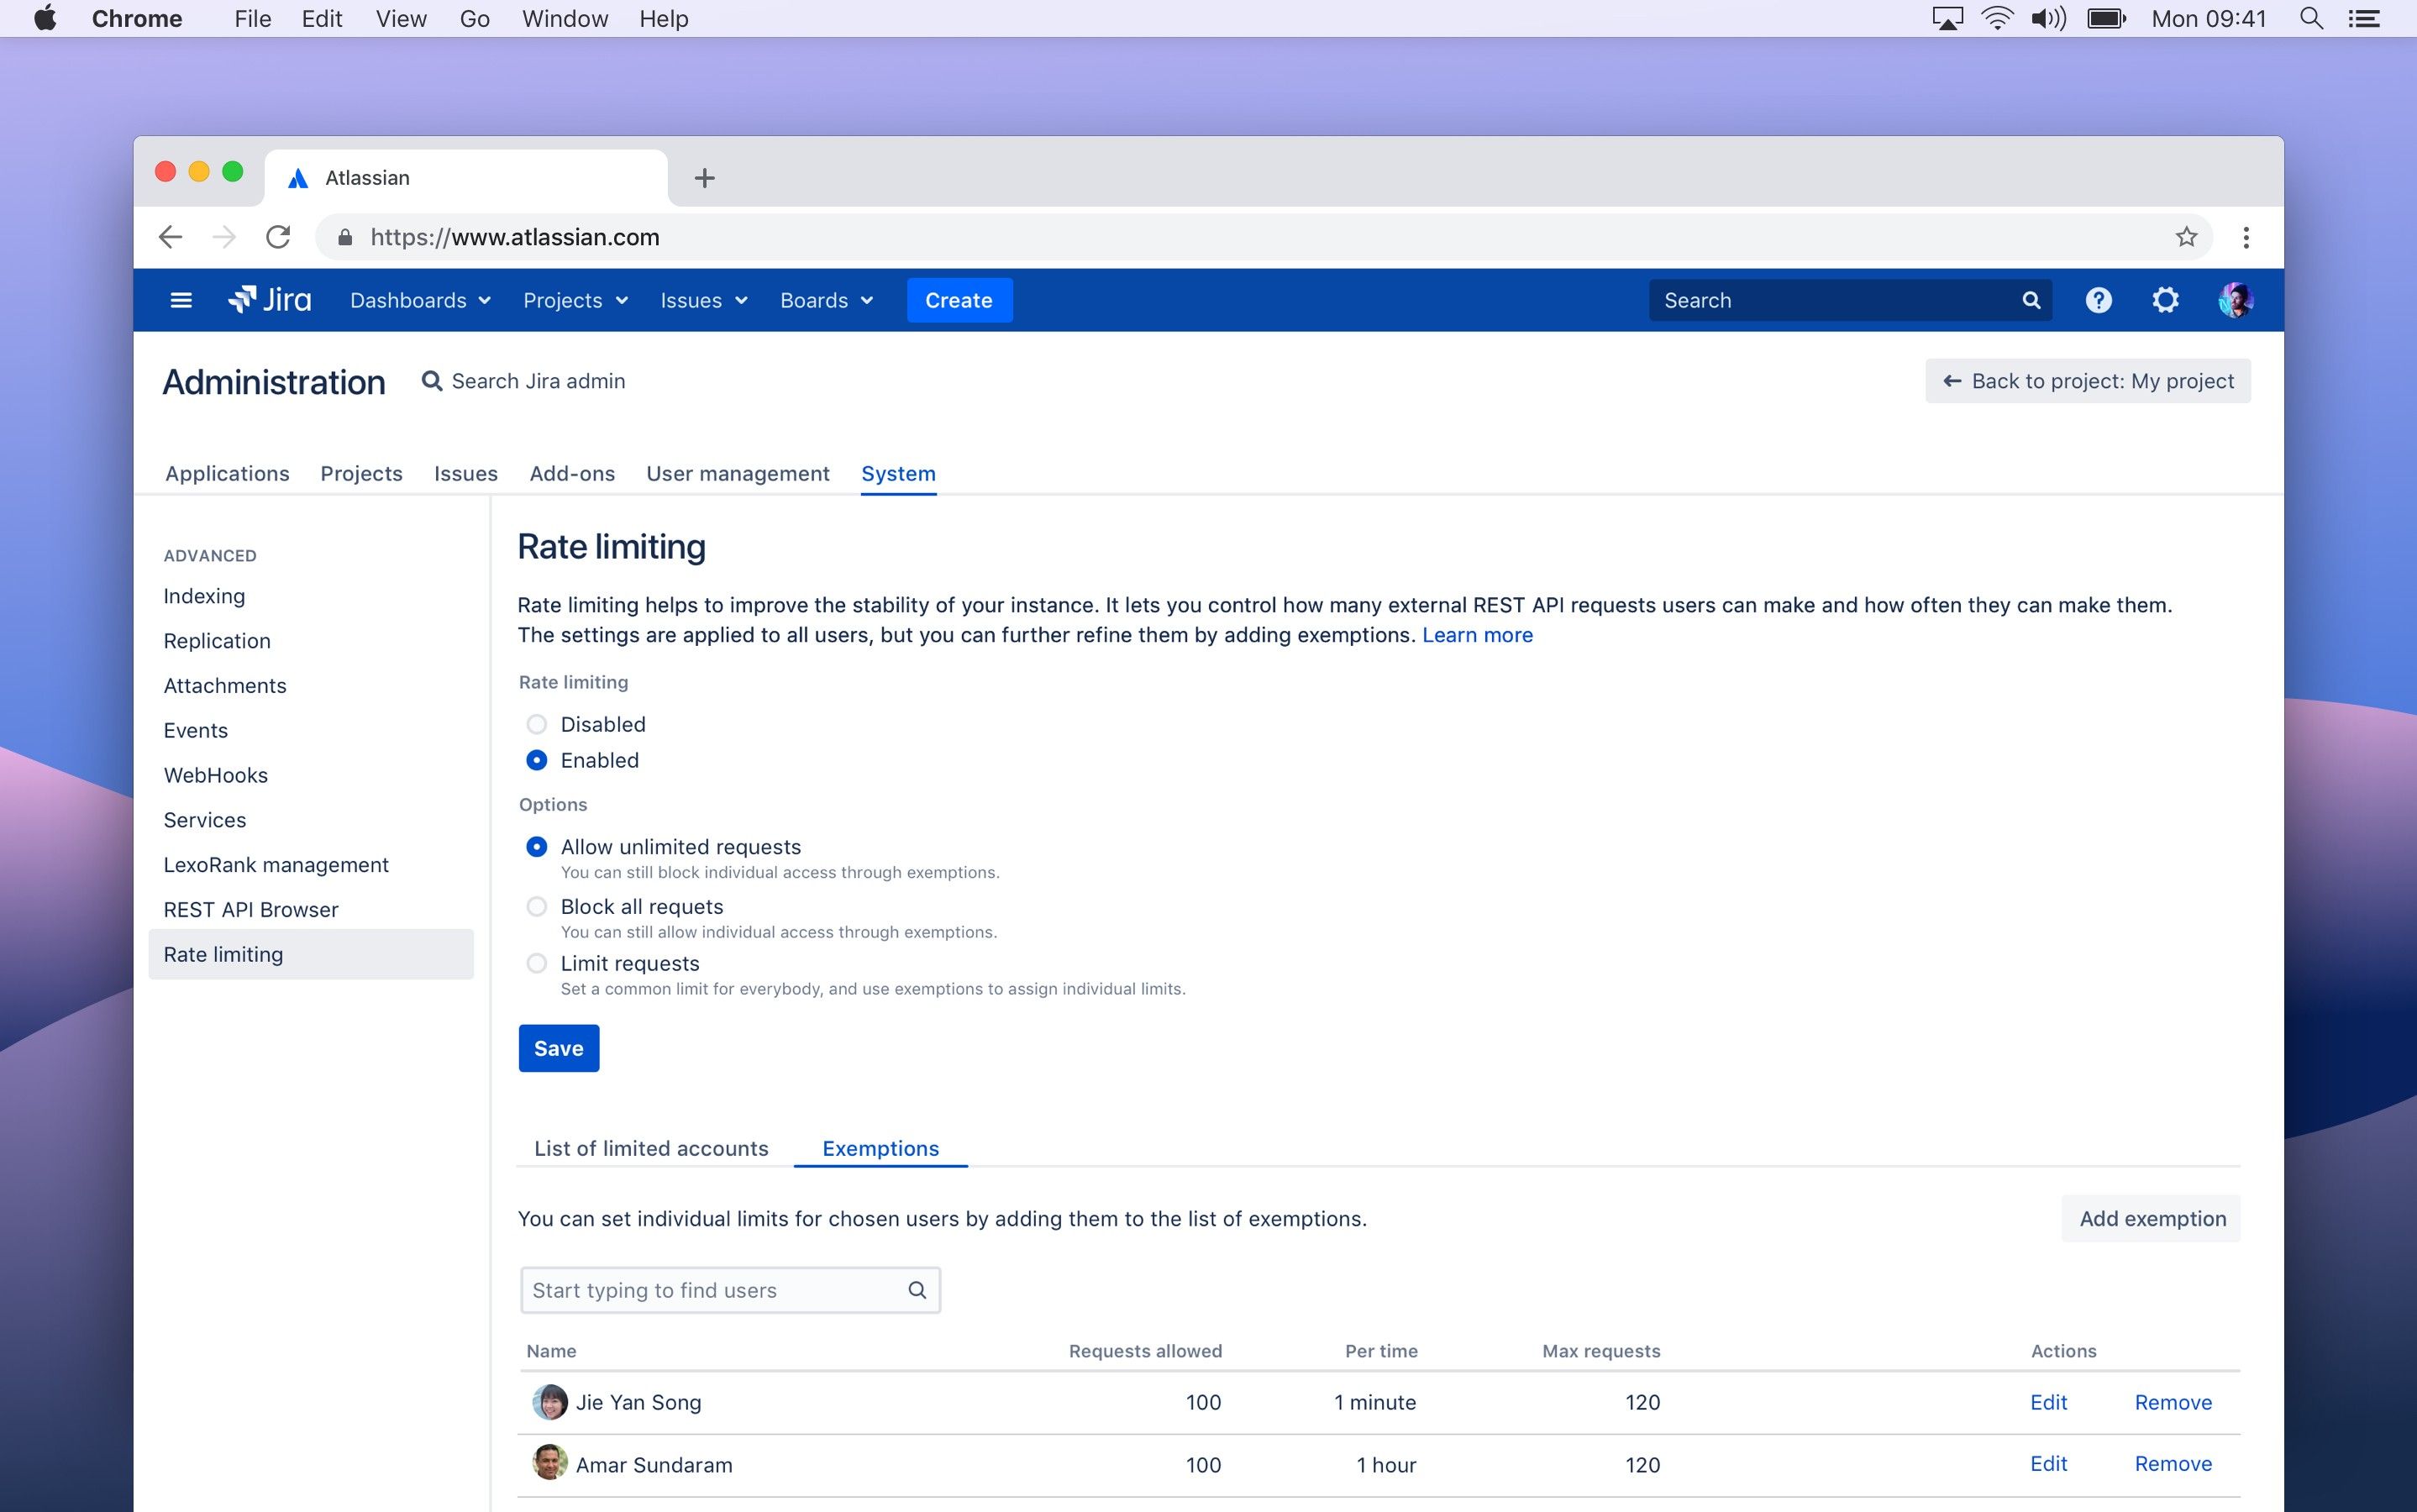Click the Jira logo
This screenshot has height=1512, width=2417.
pos(270,300)
